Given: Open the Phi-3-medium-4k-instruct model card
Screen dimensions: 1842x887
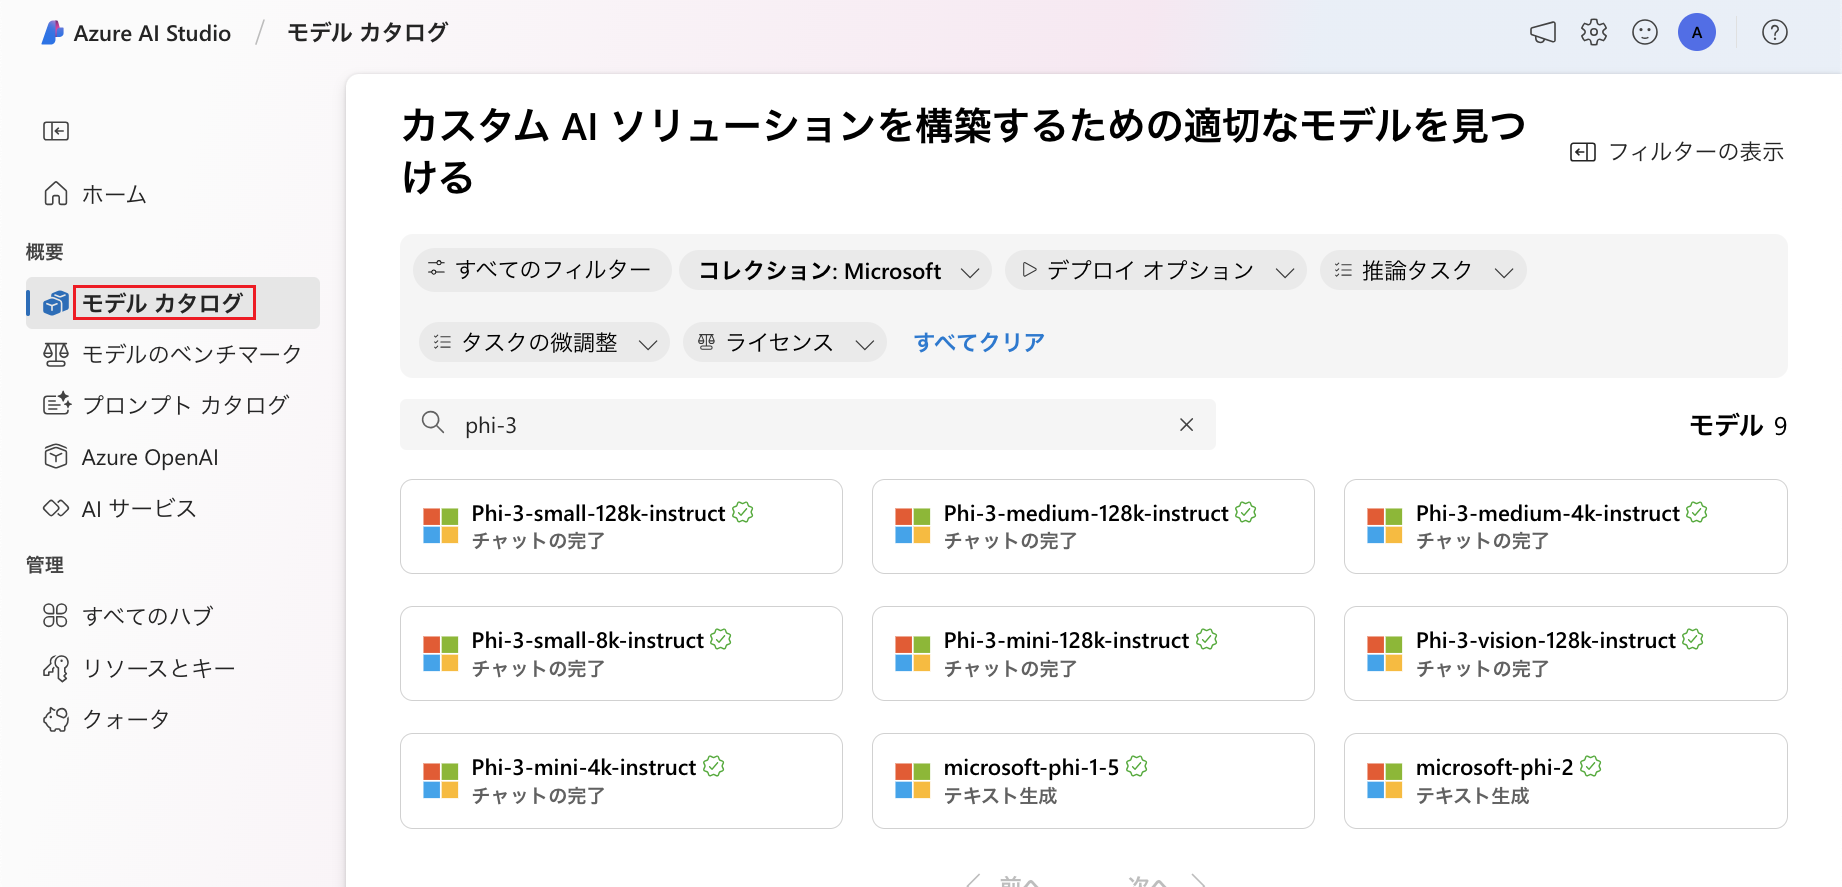Looking at the screenshot, I should (1565, 526).
